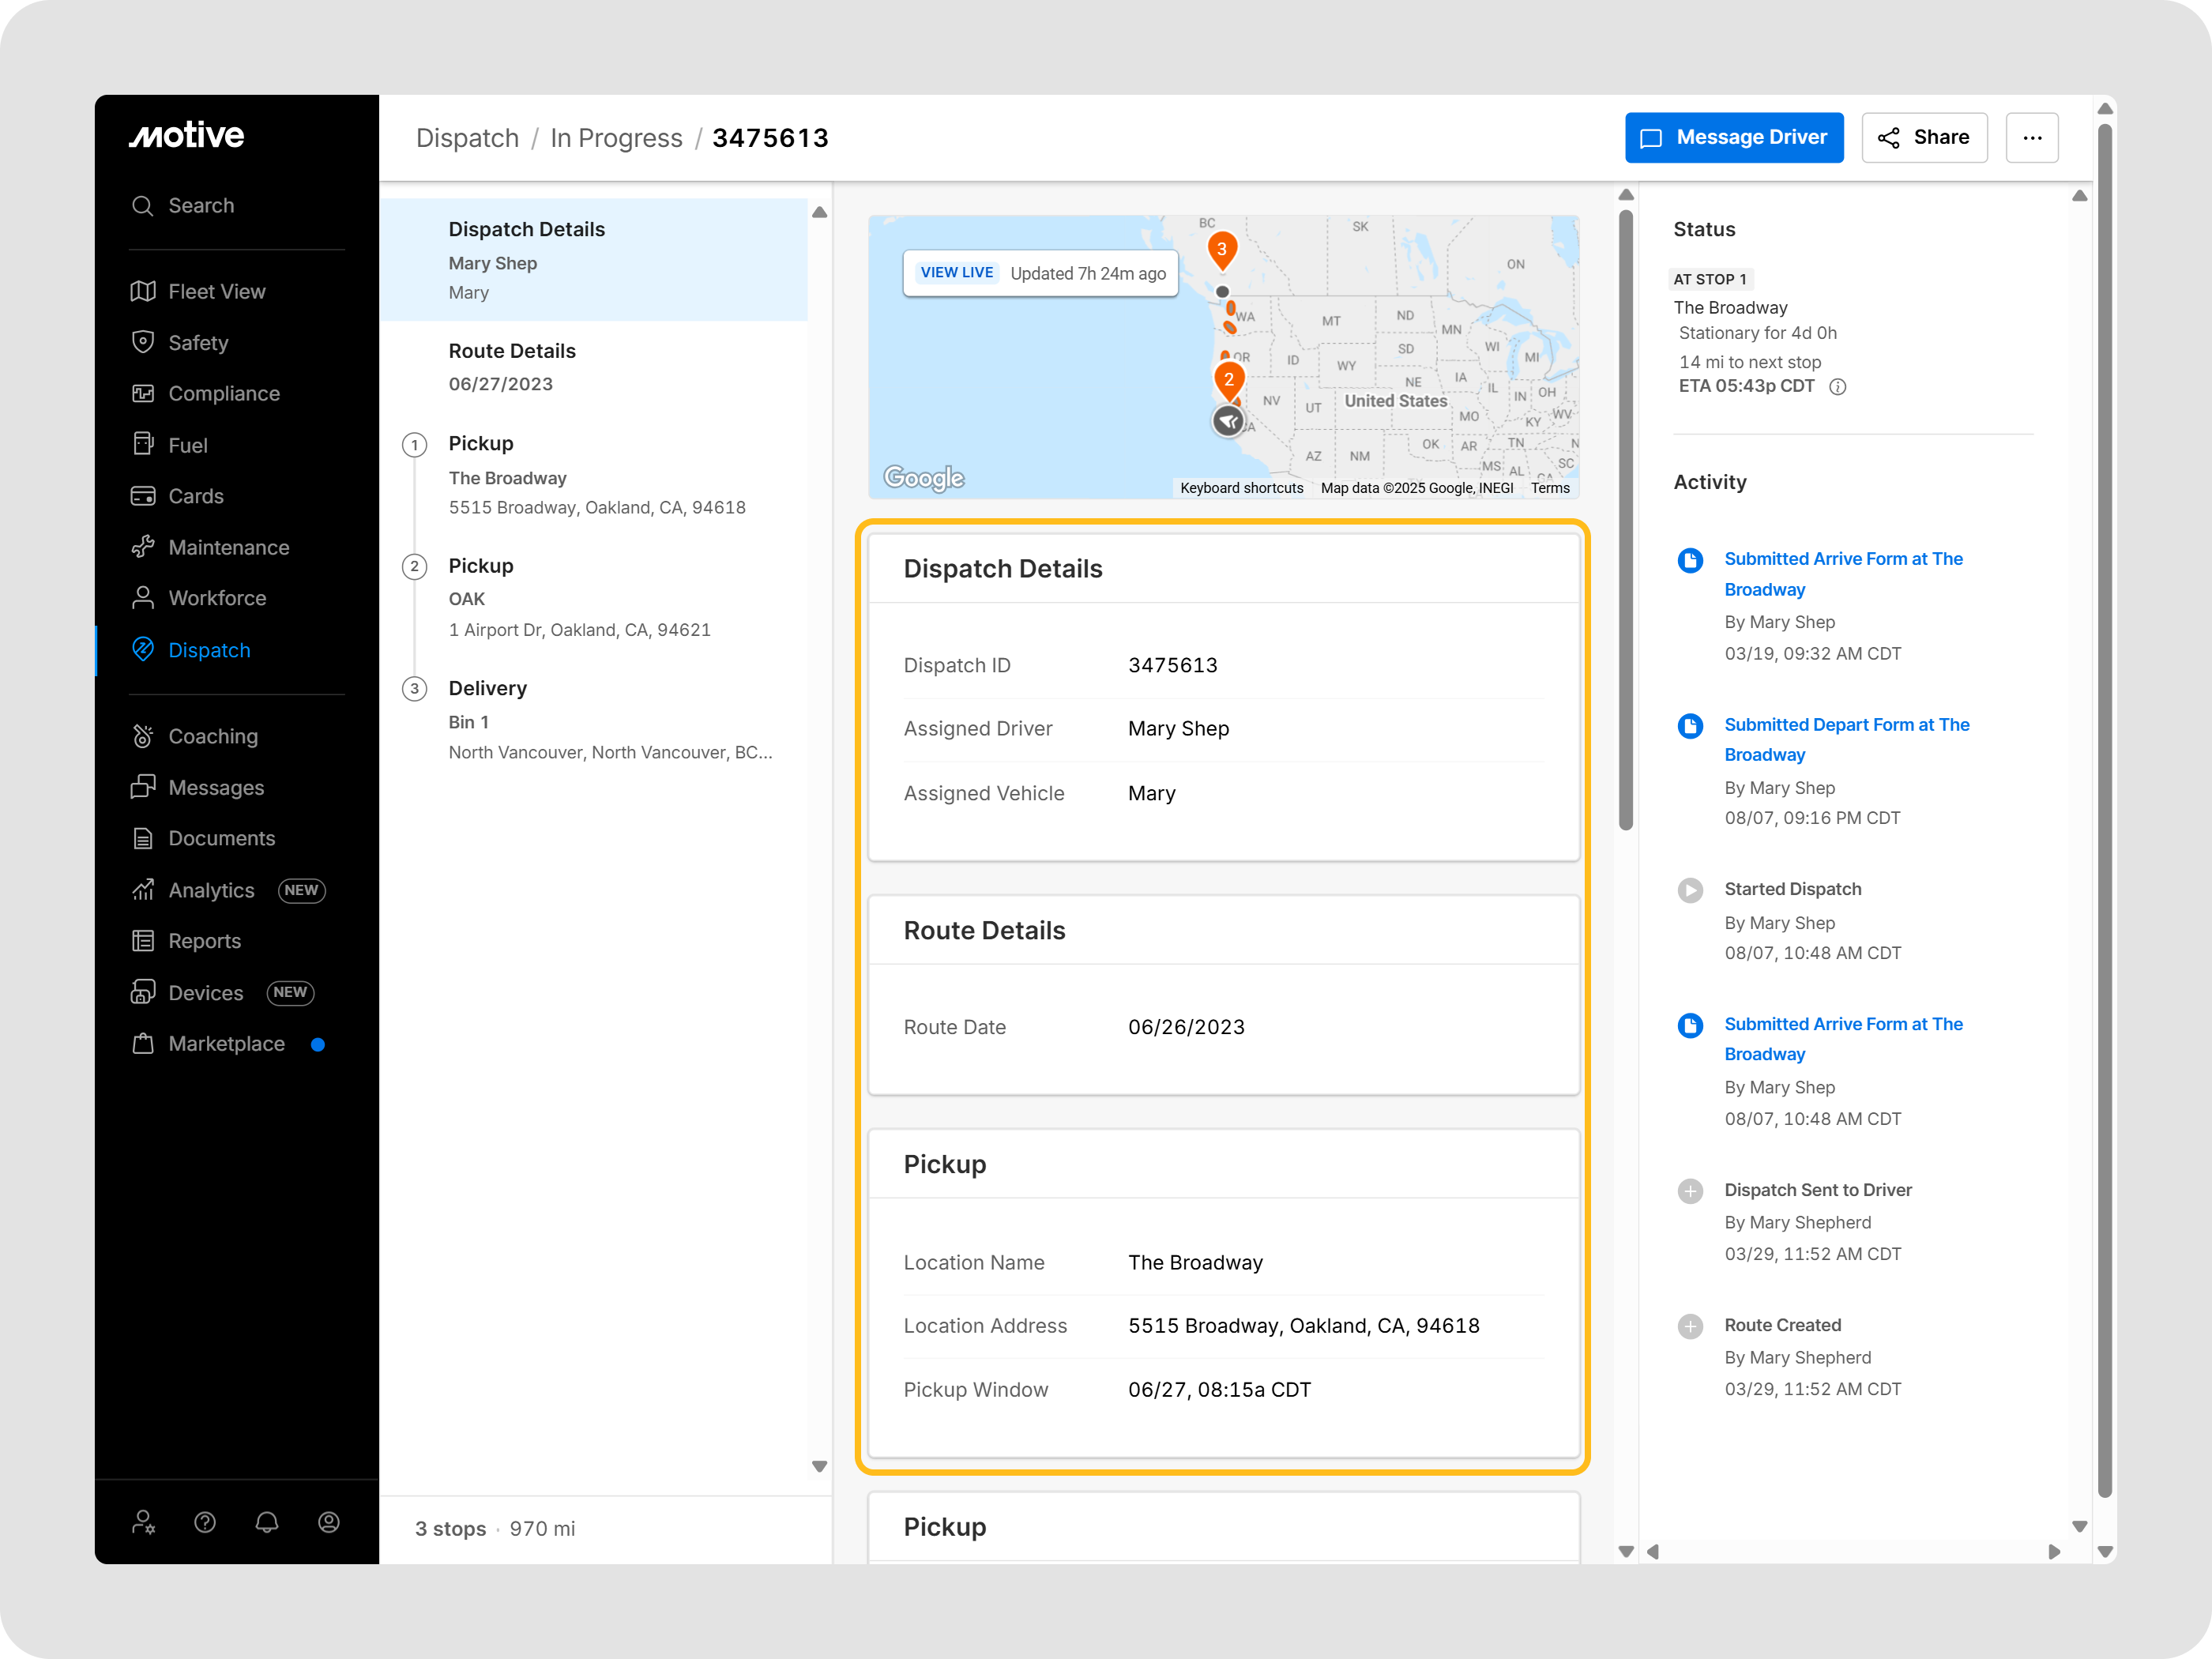Screen dimensions: 2212x1659
Task: Open the three-dot more options menu
Action: point(2032,138)
